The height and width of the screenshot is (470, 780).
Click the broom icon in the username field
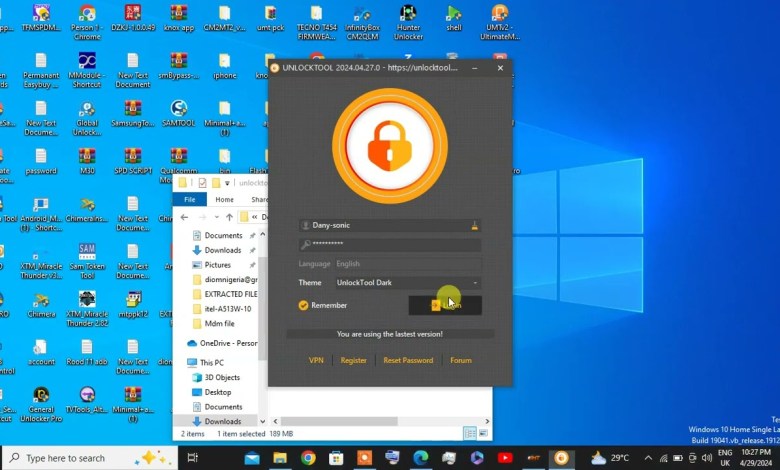click(474, 226)
